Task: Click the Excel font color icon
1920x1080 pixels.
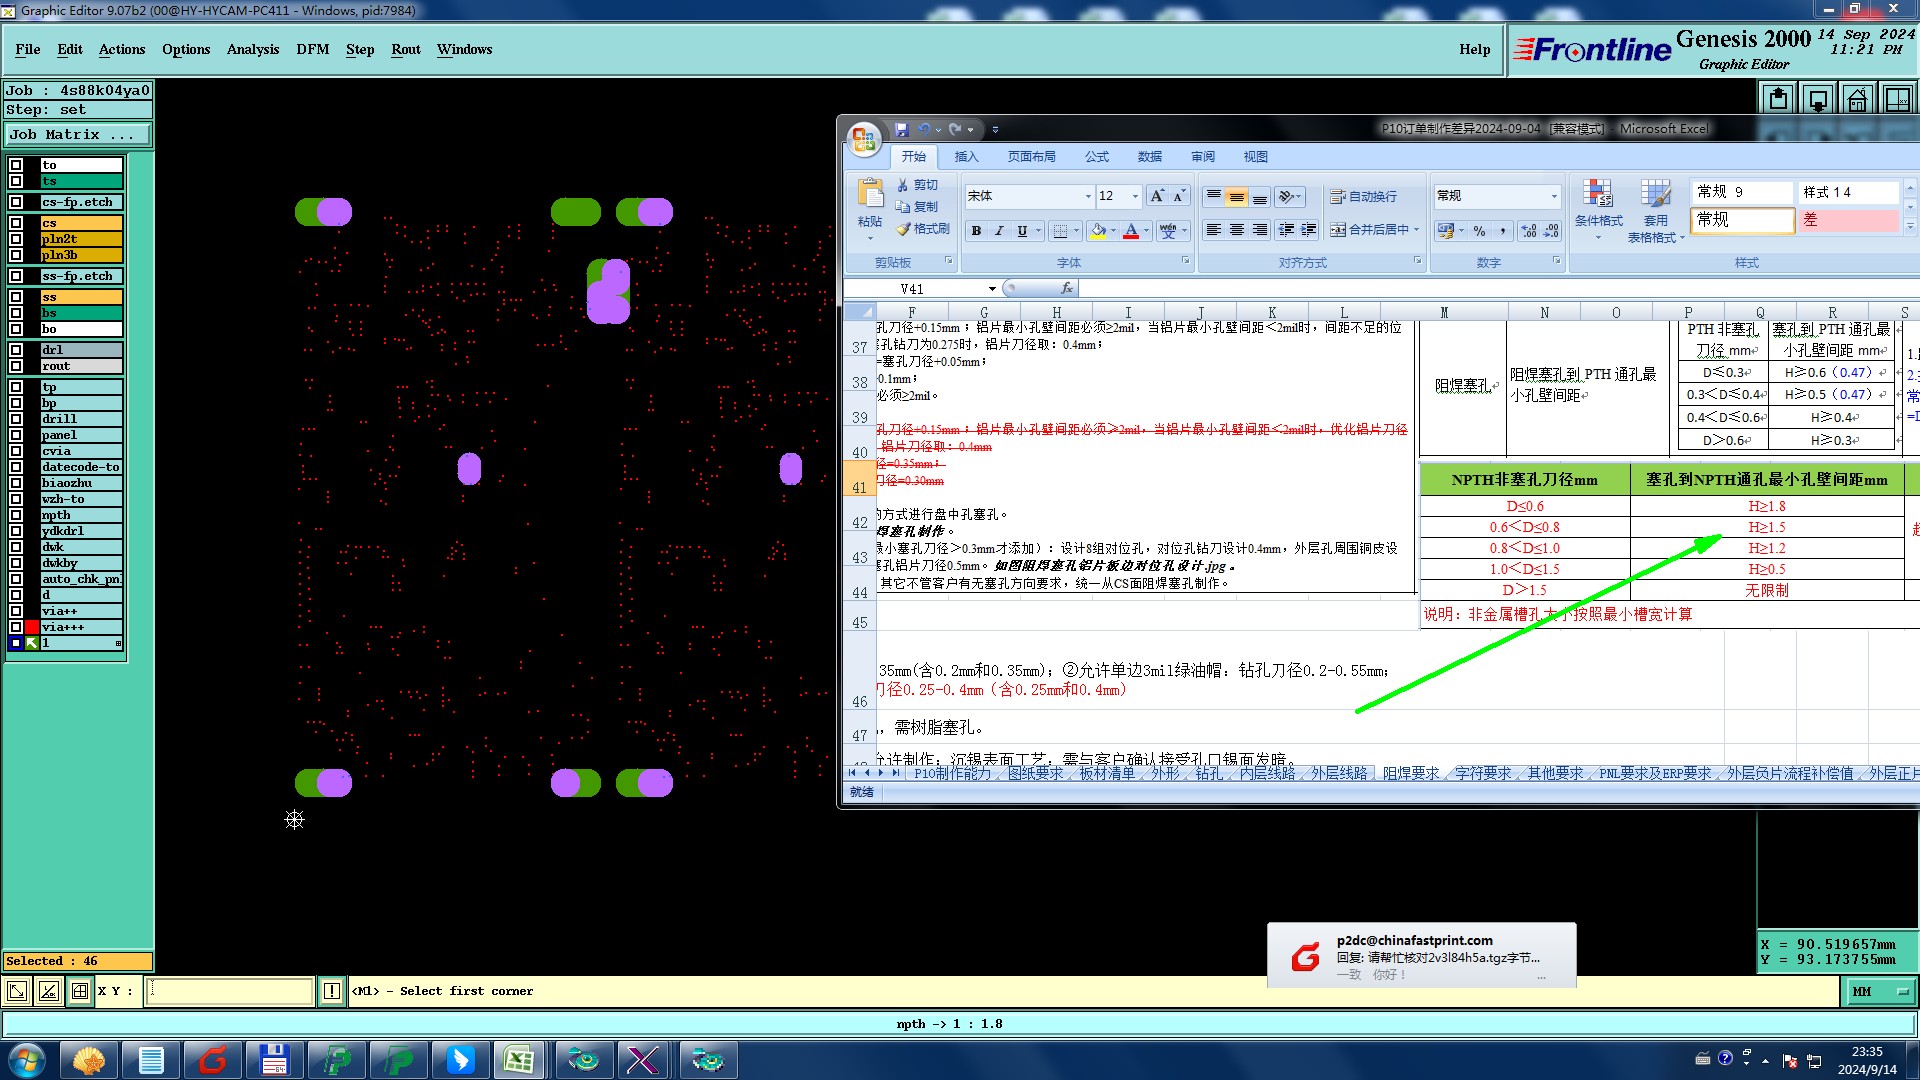Action: click(1131, 231)
